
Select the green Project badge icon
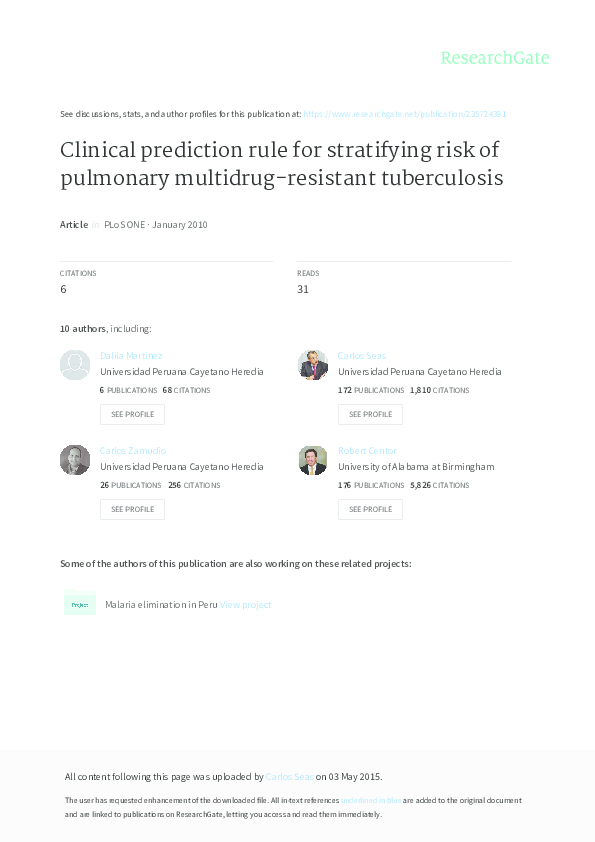[x=79, y=604]
